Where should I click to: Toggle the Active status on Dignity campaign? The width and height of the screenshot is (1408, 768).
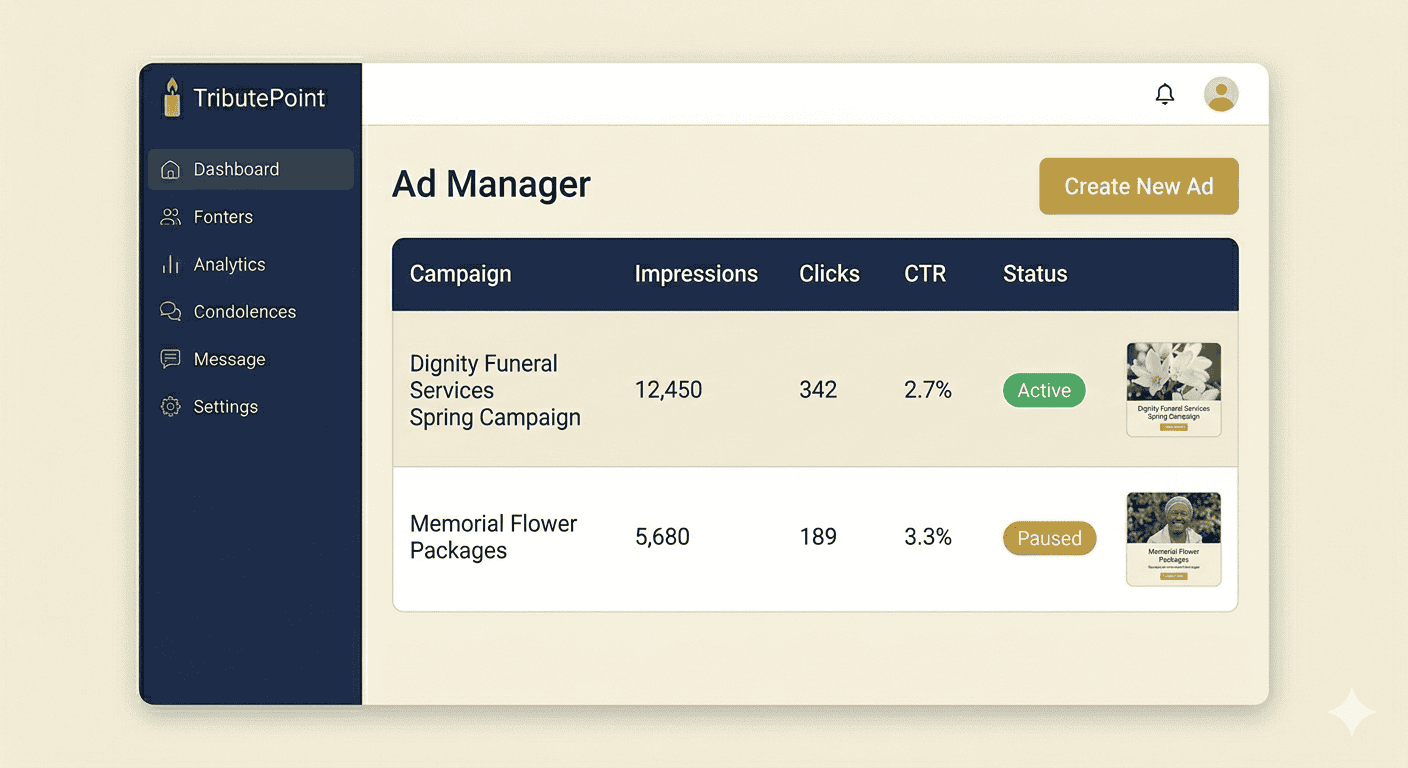(1044, 390)
